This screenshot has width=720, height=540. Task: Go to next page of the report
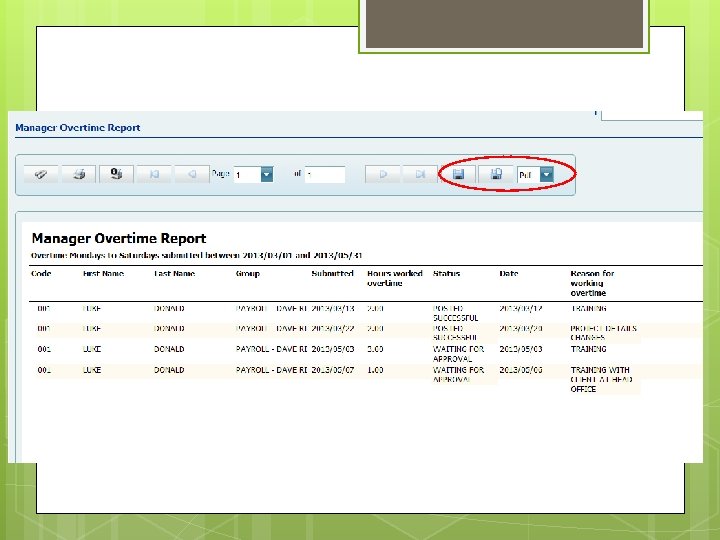coord(382,174)
